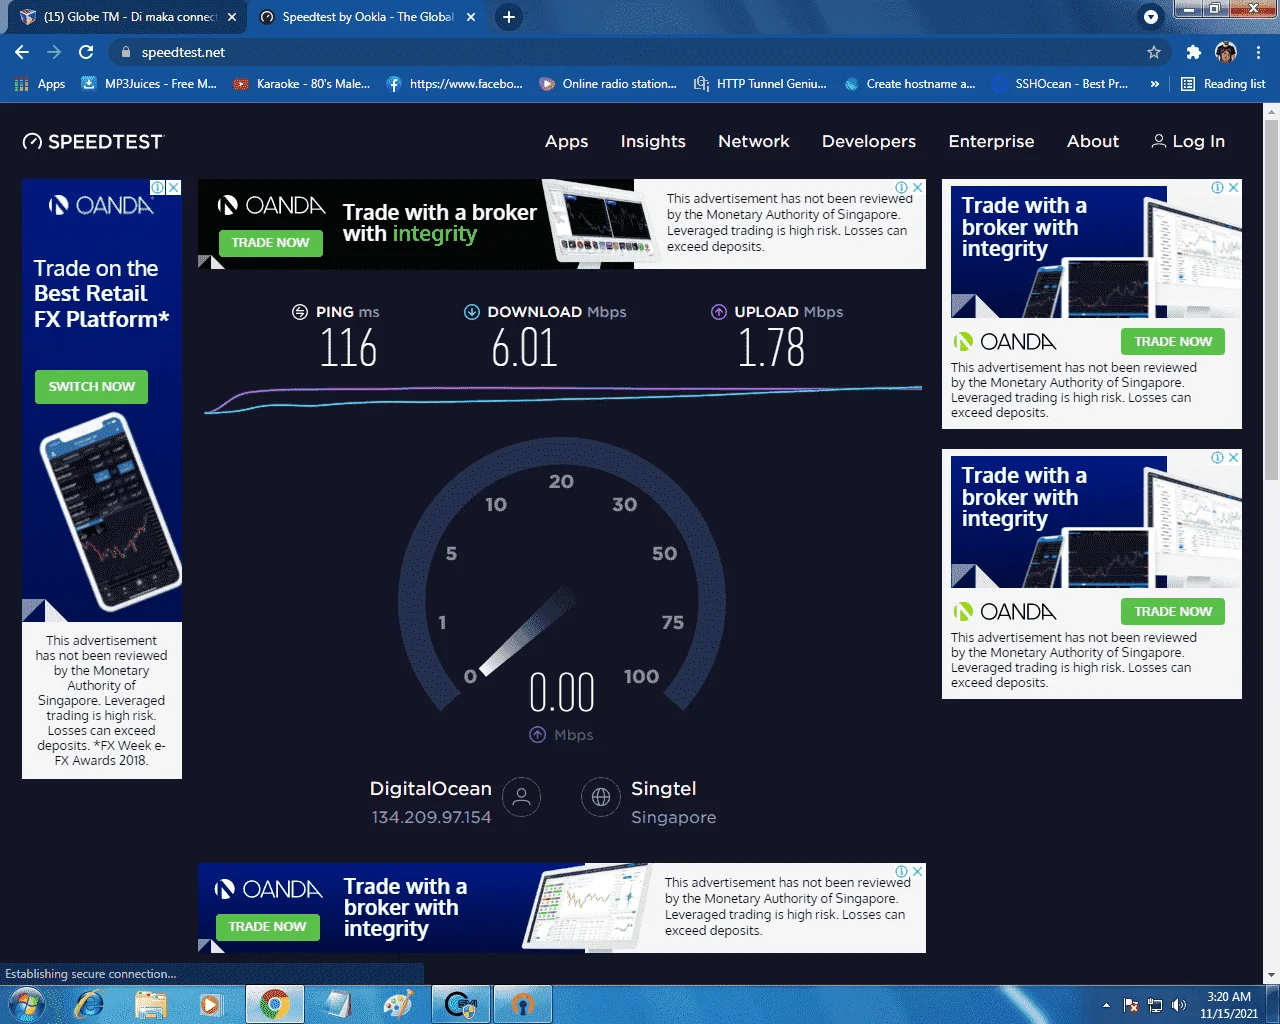
Task: Click TRADE NOW in bottom banner ad
Action: (267, 927)
